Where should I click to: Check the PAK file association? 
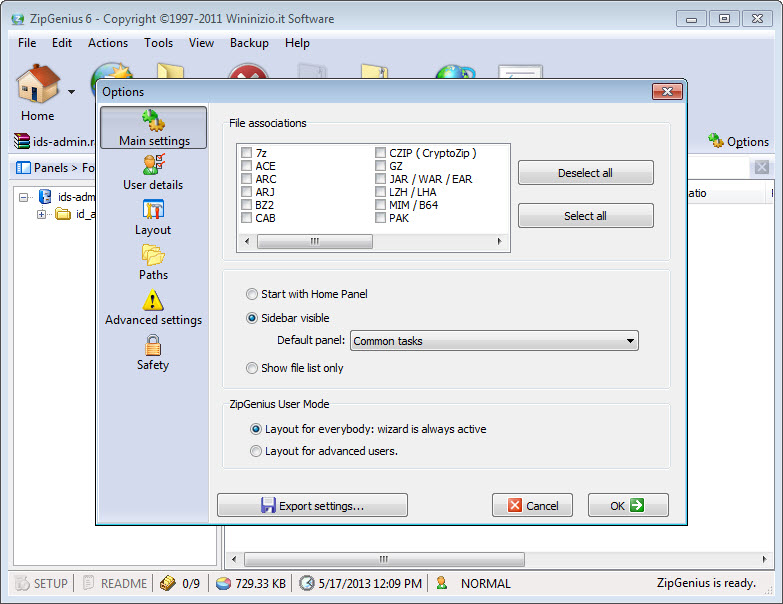(381, 217)
